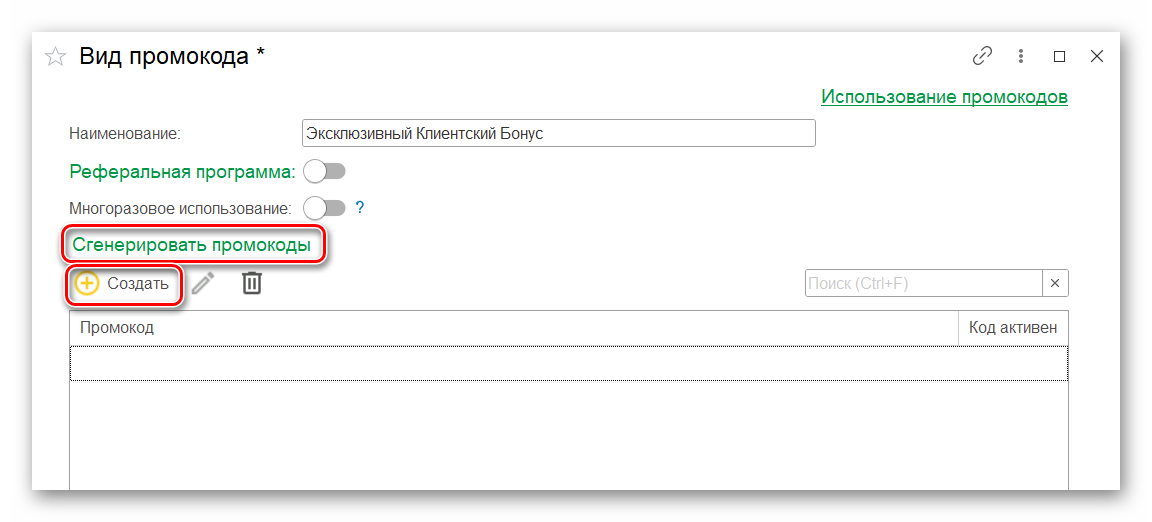Screen dimensions: 1152x522
Task: Focus the Наименование text field
Action: tap(558, 134)
